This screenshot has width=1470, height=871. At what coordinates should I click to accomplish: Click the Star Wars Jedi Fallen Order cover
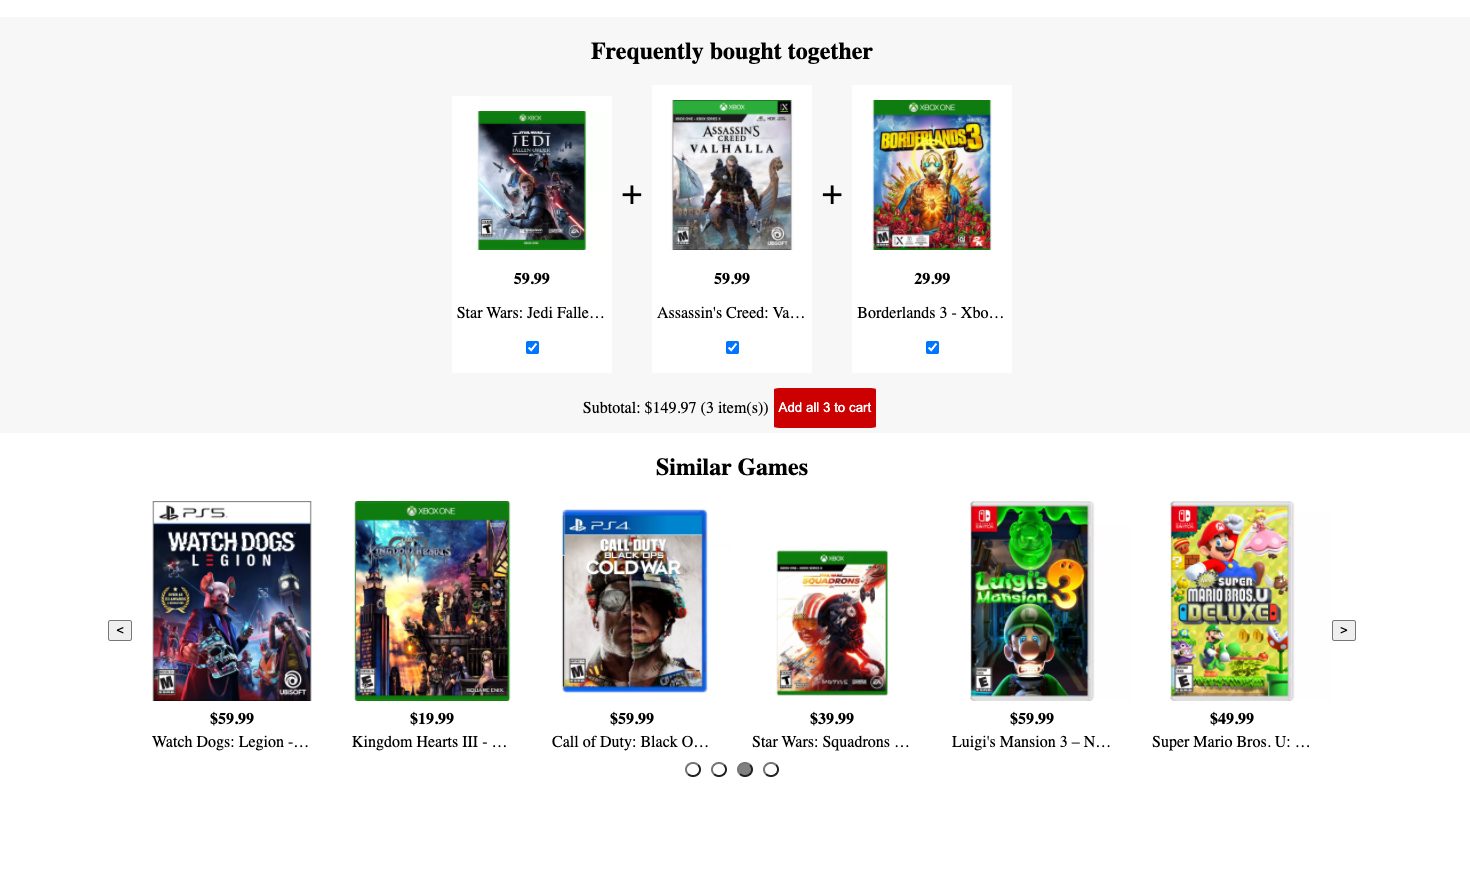pos(532,180)
